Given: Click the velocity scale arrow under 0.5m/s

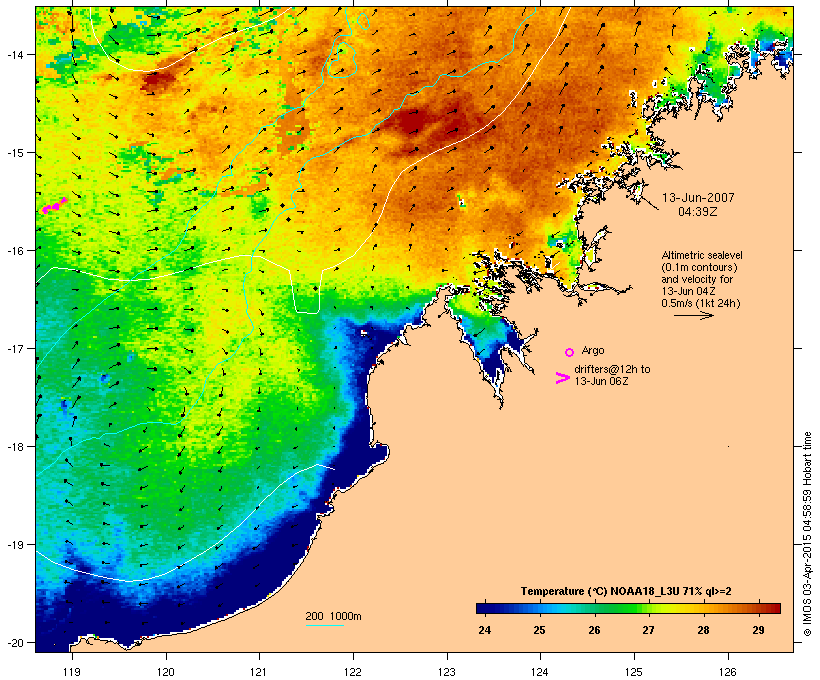Looking at the screenshot, I should tap(694, 315).
